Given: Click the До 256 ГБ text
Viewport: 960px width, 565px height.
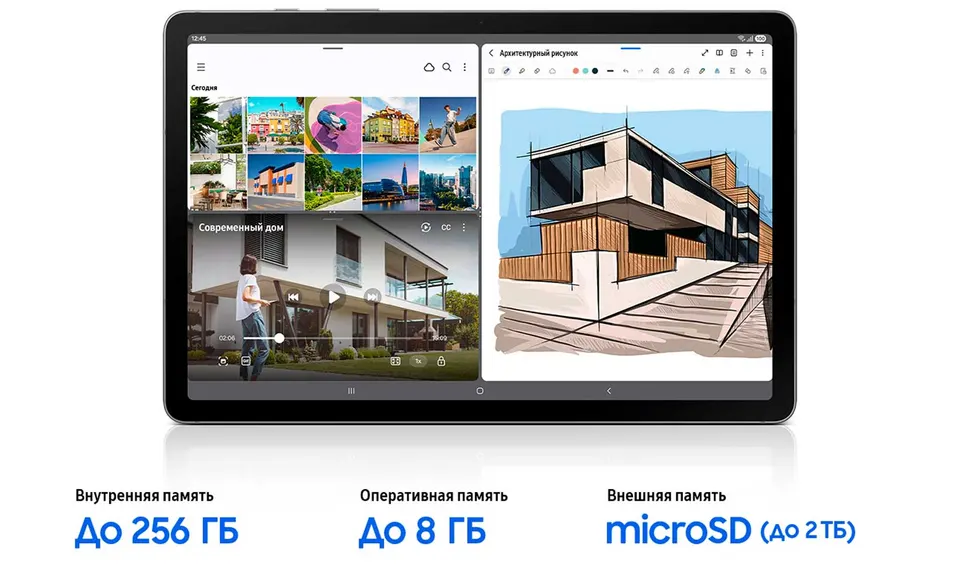Looking at the screenshot, I should (x=156, y=530).
